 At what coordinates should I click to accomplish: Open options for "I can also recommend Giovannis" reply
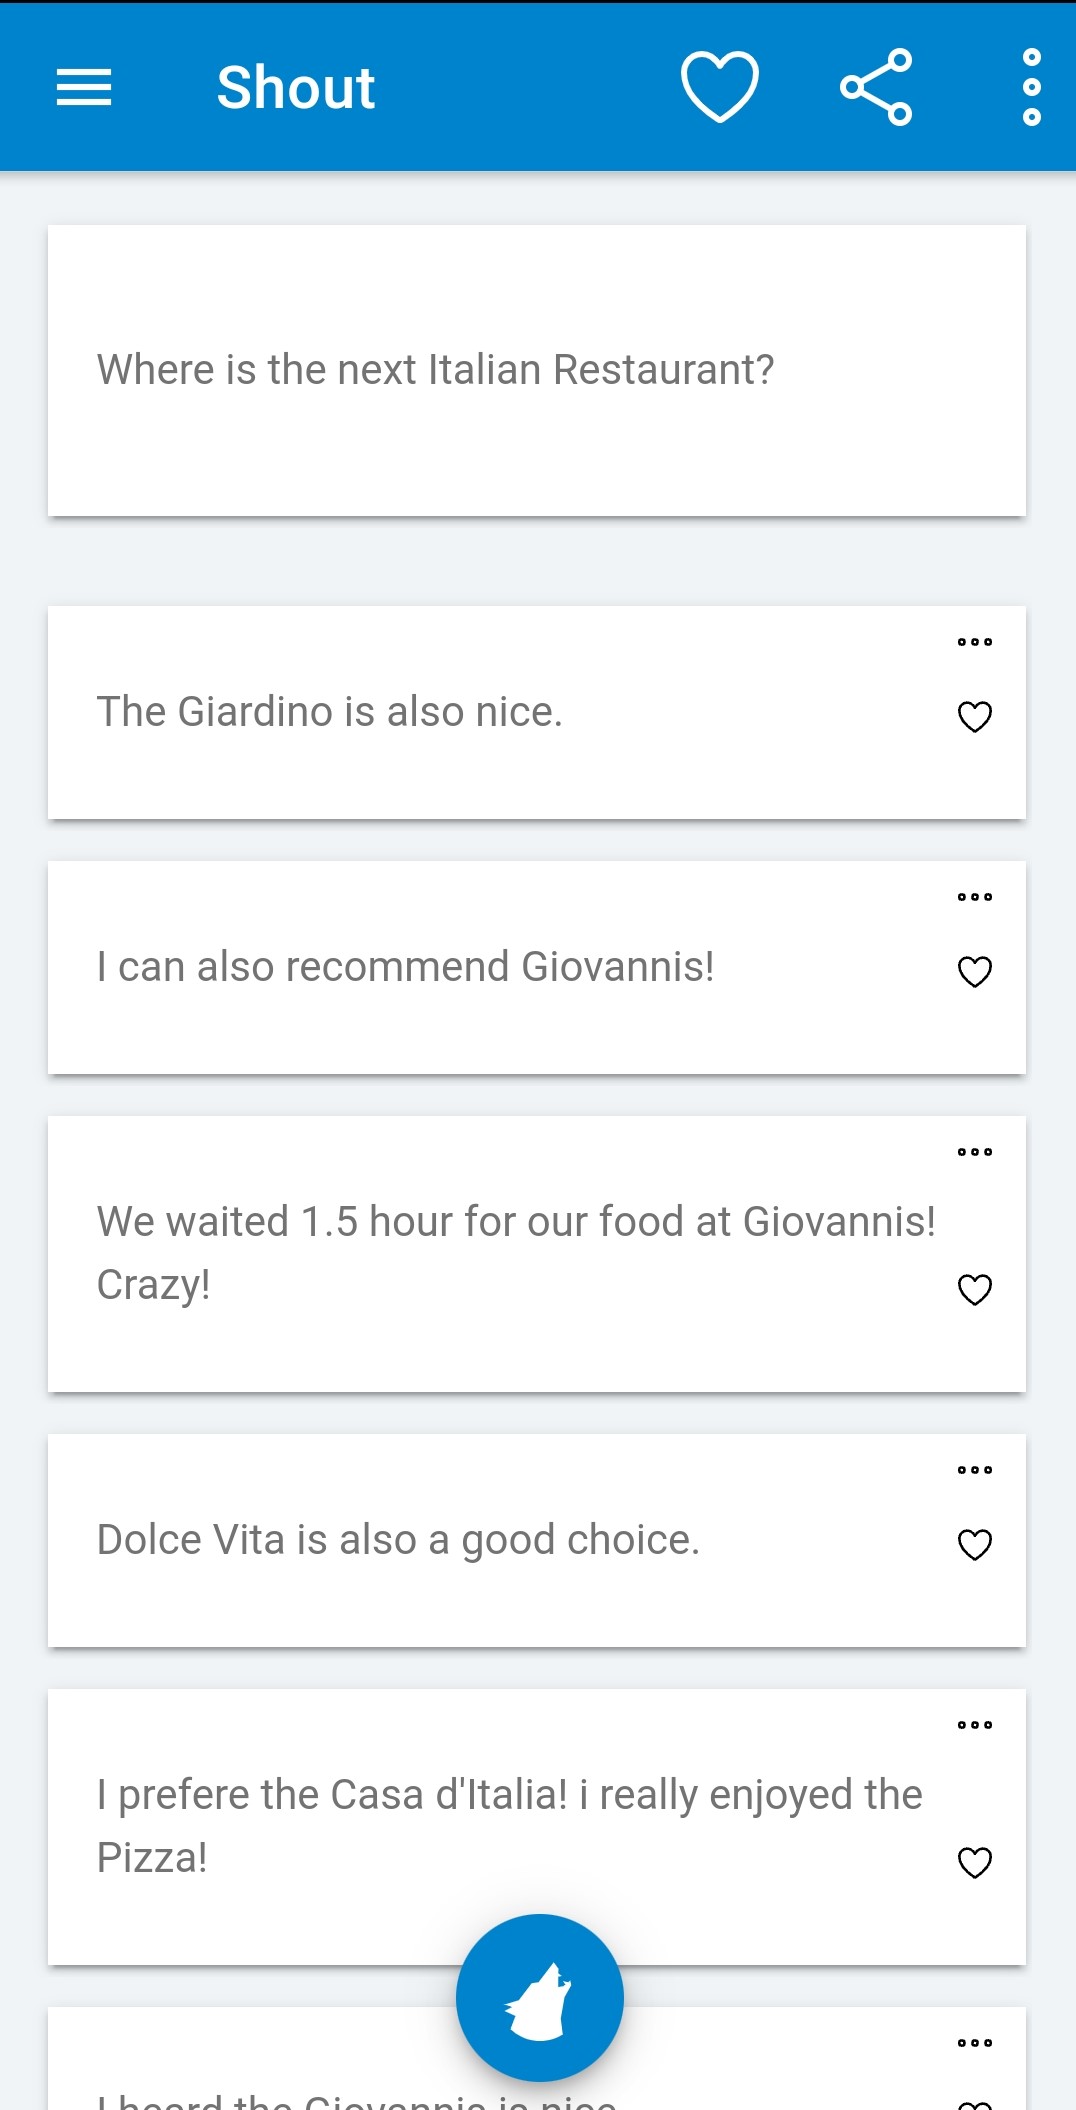[974, 898]
